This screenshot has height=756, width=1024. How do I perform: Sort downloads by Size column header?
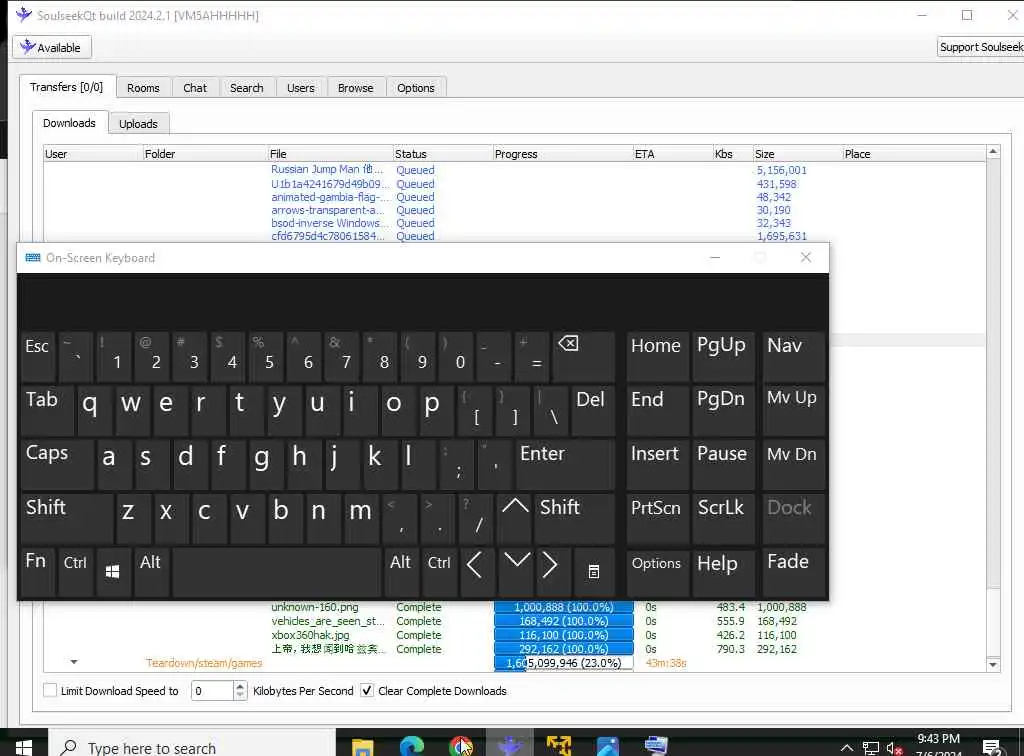tap(797, 154)
